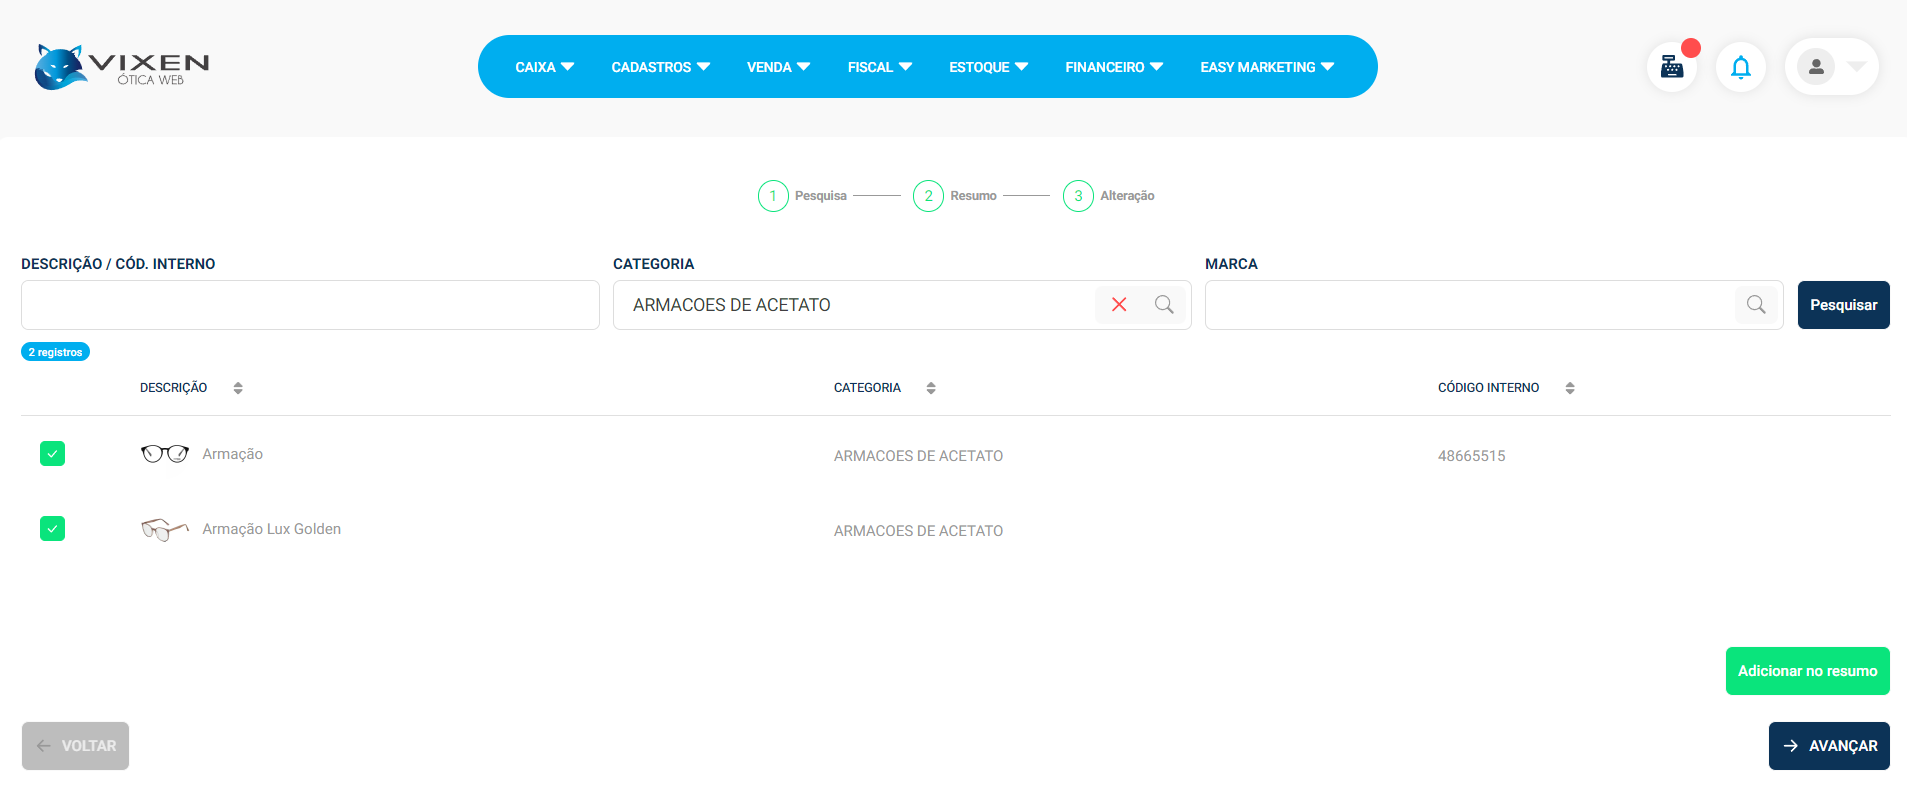
Task: Click the Descrição / Cód. Interno input field
Action: 310,305
